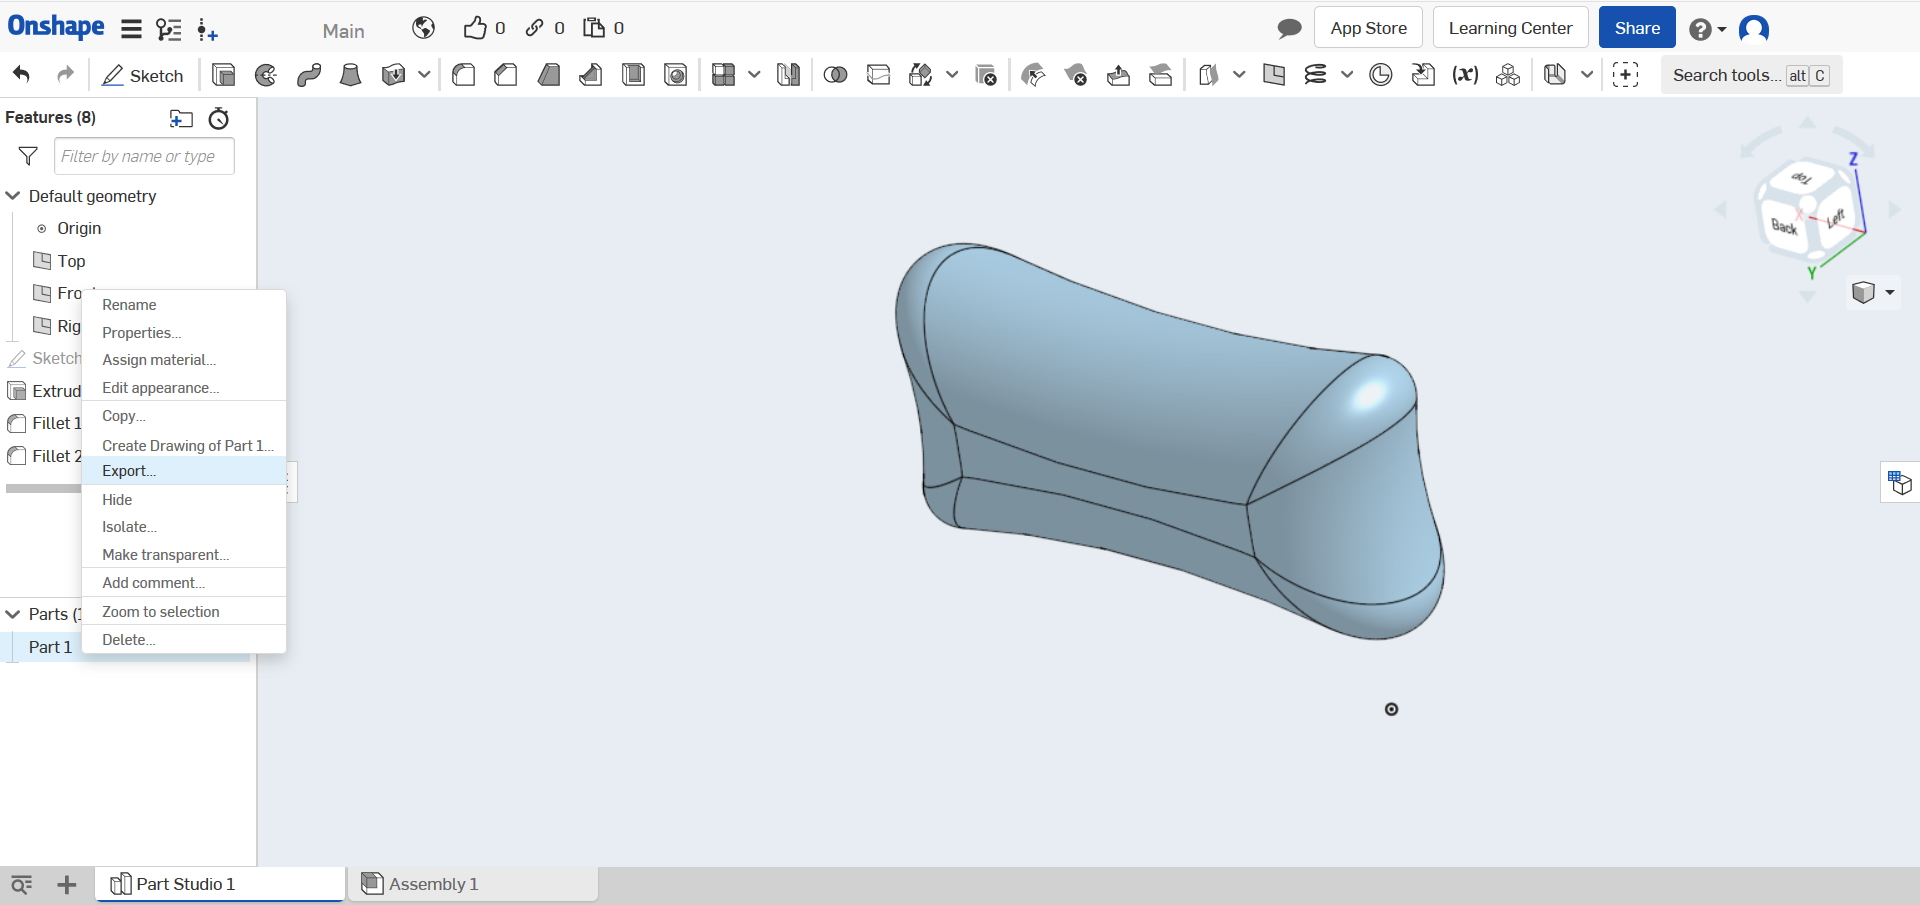Click the Undo arrow icon
Screen dimensions: 1920x905
pyautogui.click(x=22, y=75)
